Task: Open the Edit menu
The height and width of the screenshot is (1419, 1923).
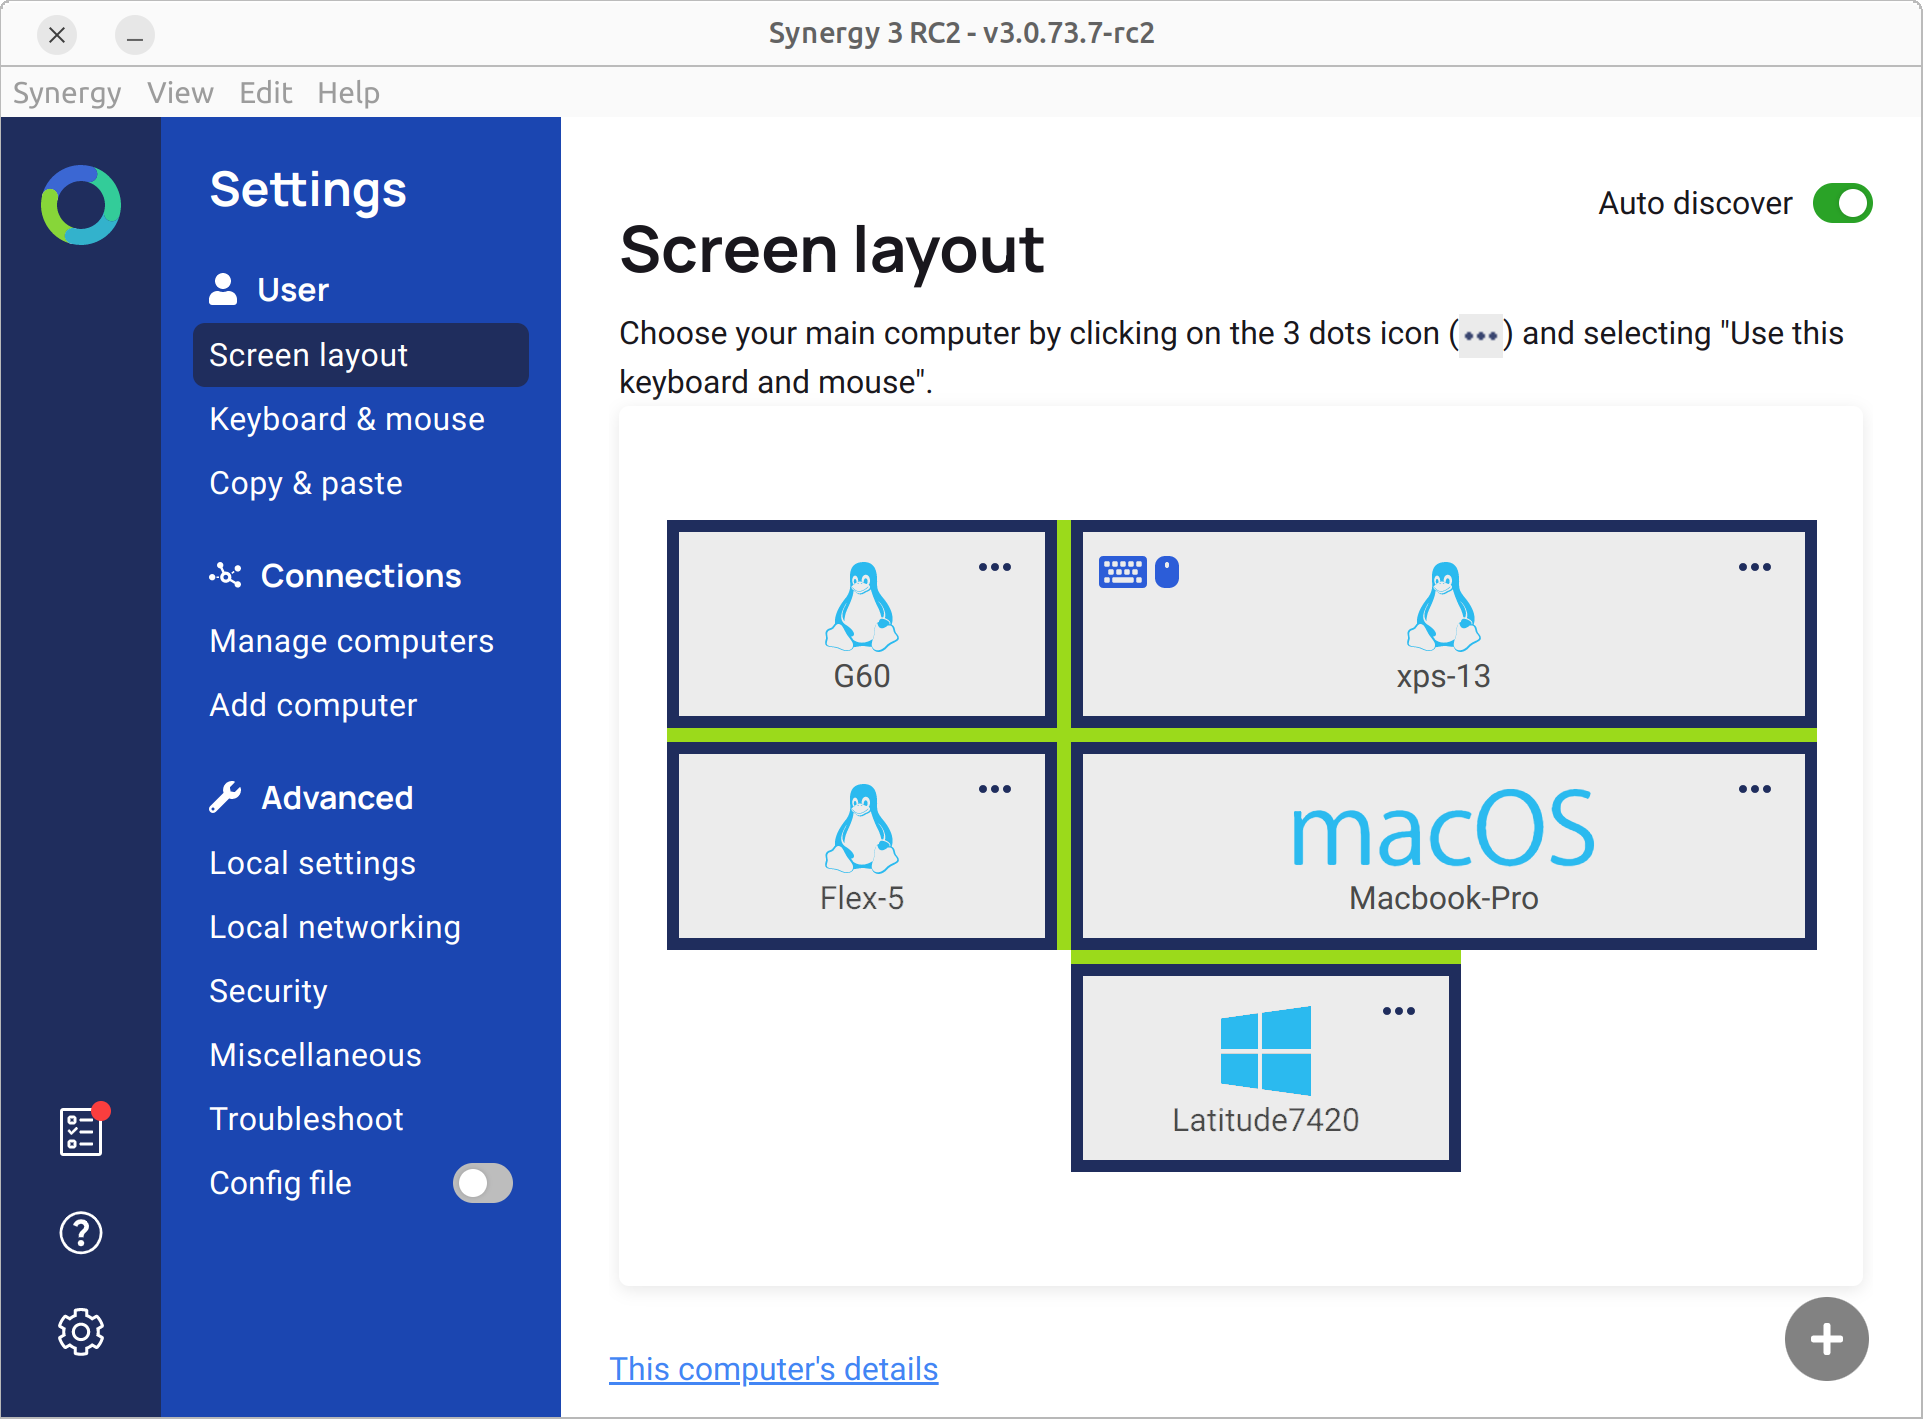Action: [x=265, y=93]
